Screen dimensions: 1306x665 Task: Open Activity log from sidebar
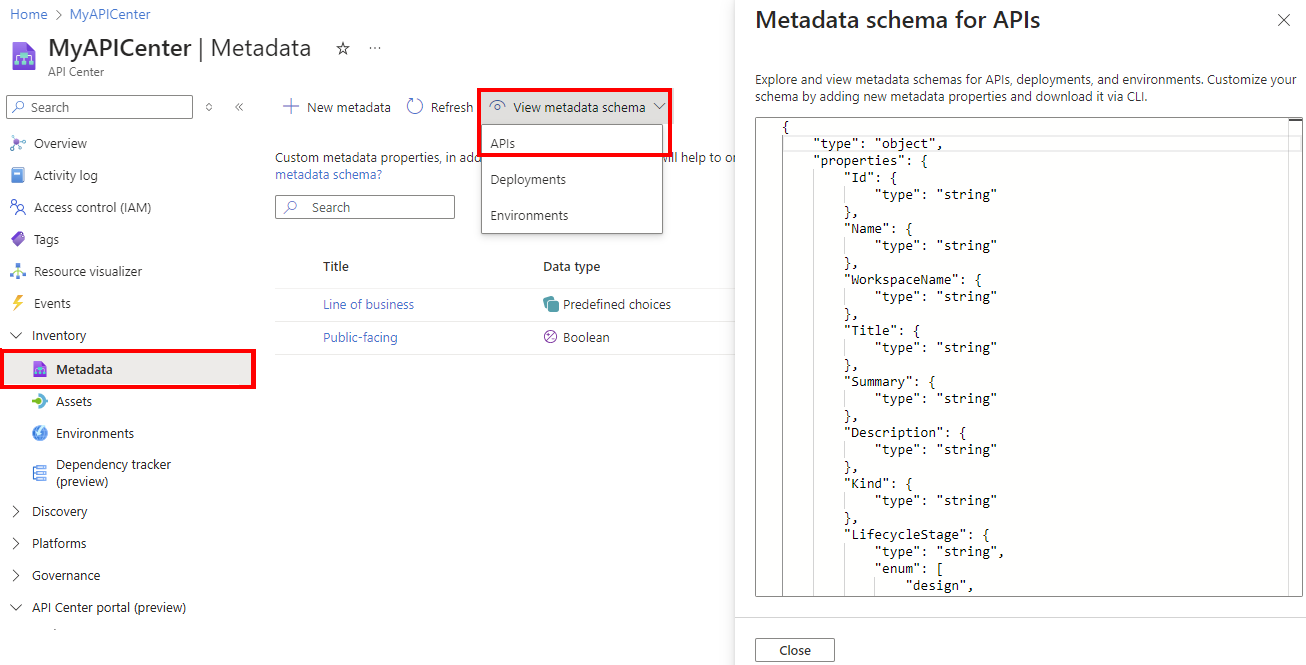coord(66,175)
